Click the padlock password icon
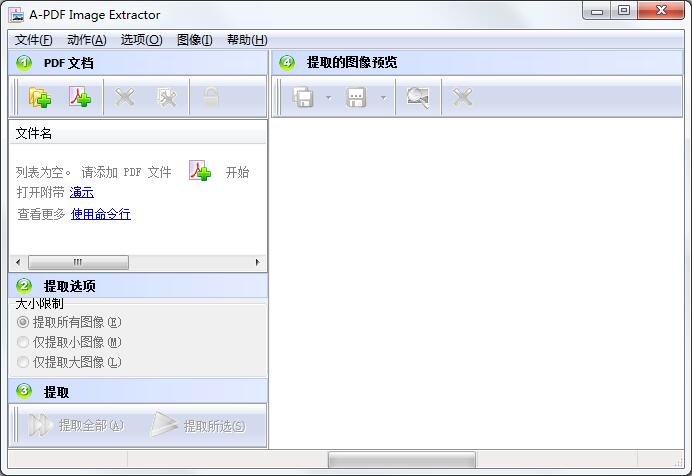Viewport: 692px width, 476px height. 211,97
